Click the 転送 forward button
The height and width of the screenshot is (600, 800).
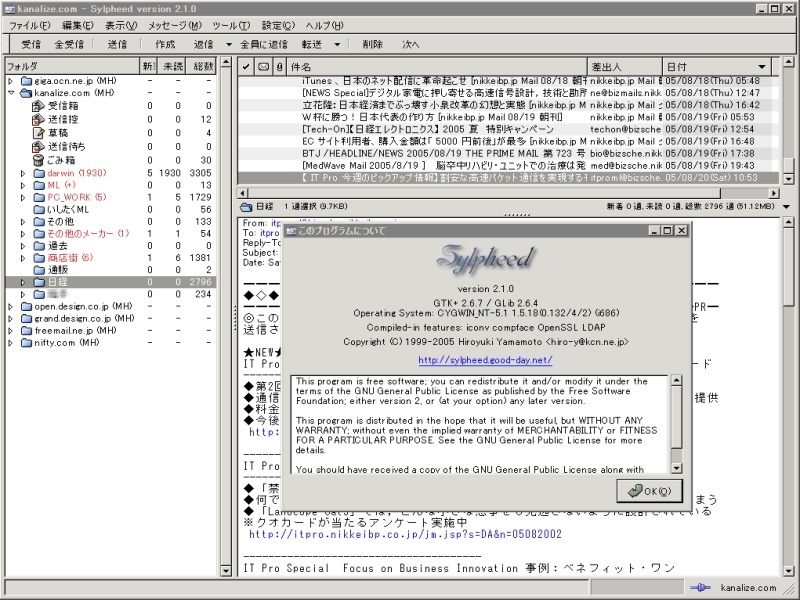point(312,44)
